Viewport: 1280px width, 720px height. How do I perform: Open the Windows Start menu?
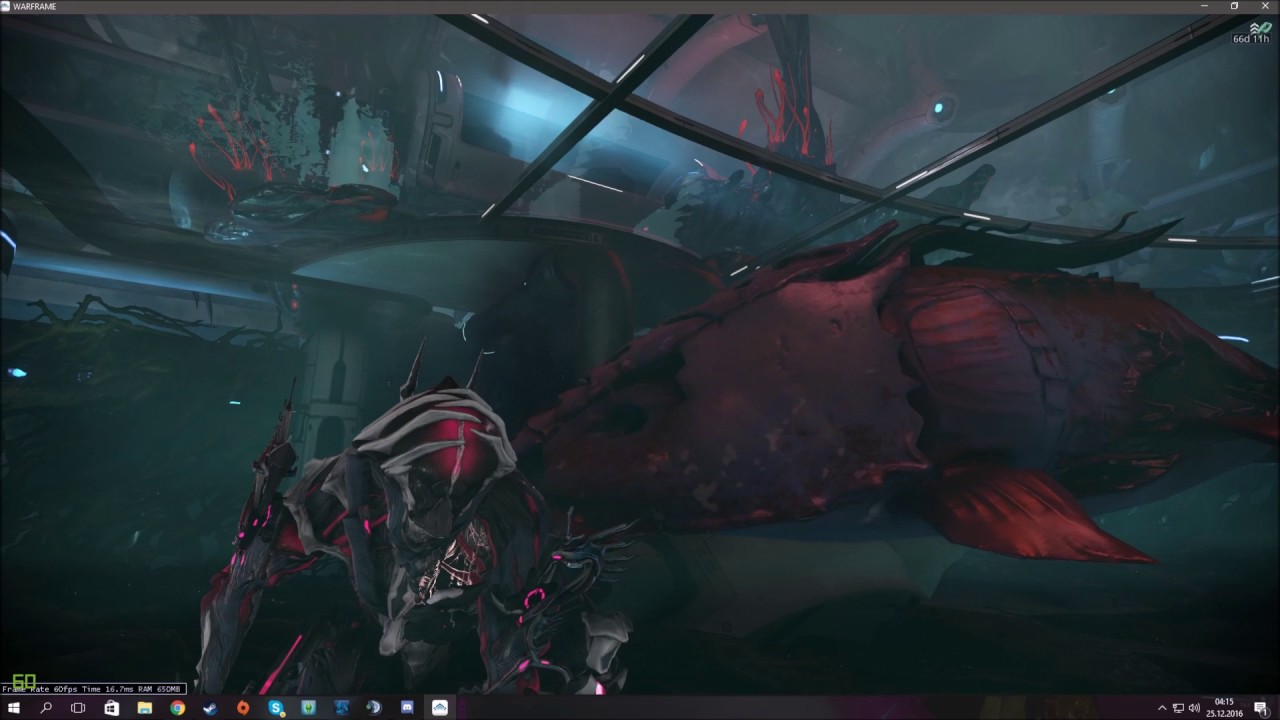pyautogui.click(x=13, y=707)
